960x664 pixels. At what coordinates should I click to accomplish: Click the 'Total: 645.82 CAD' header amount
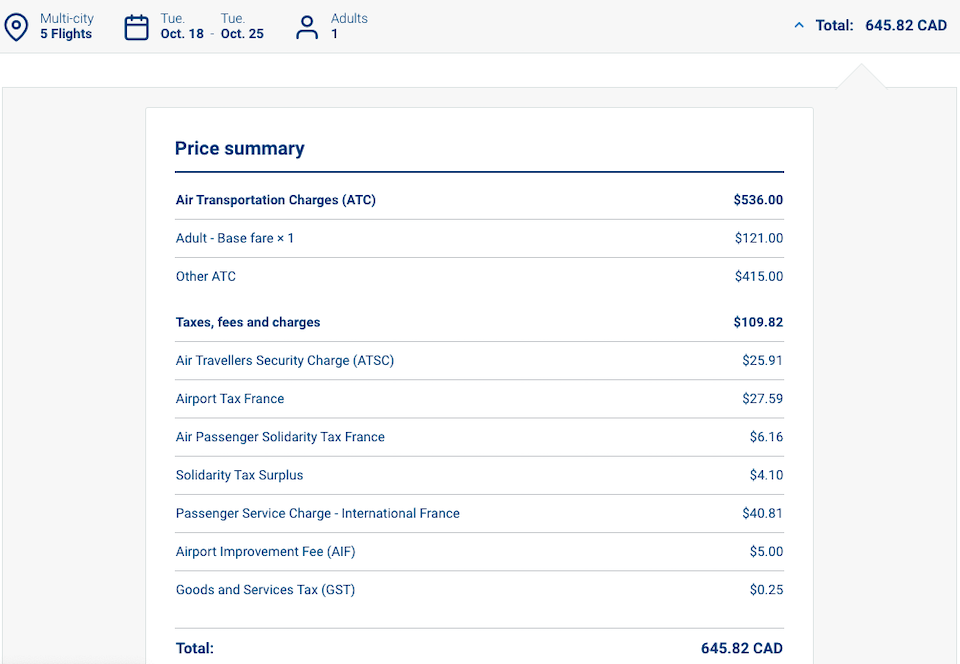[x=881, y=26]
